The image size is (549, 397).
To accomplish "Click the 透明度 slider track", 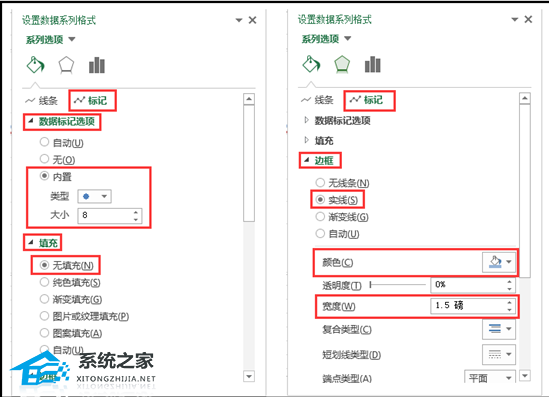I will [x=398, y=285].
